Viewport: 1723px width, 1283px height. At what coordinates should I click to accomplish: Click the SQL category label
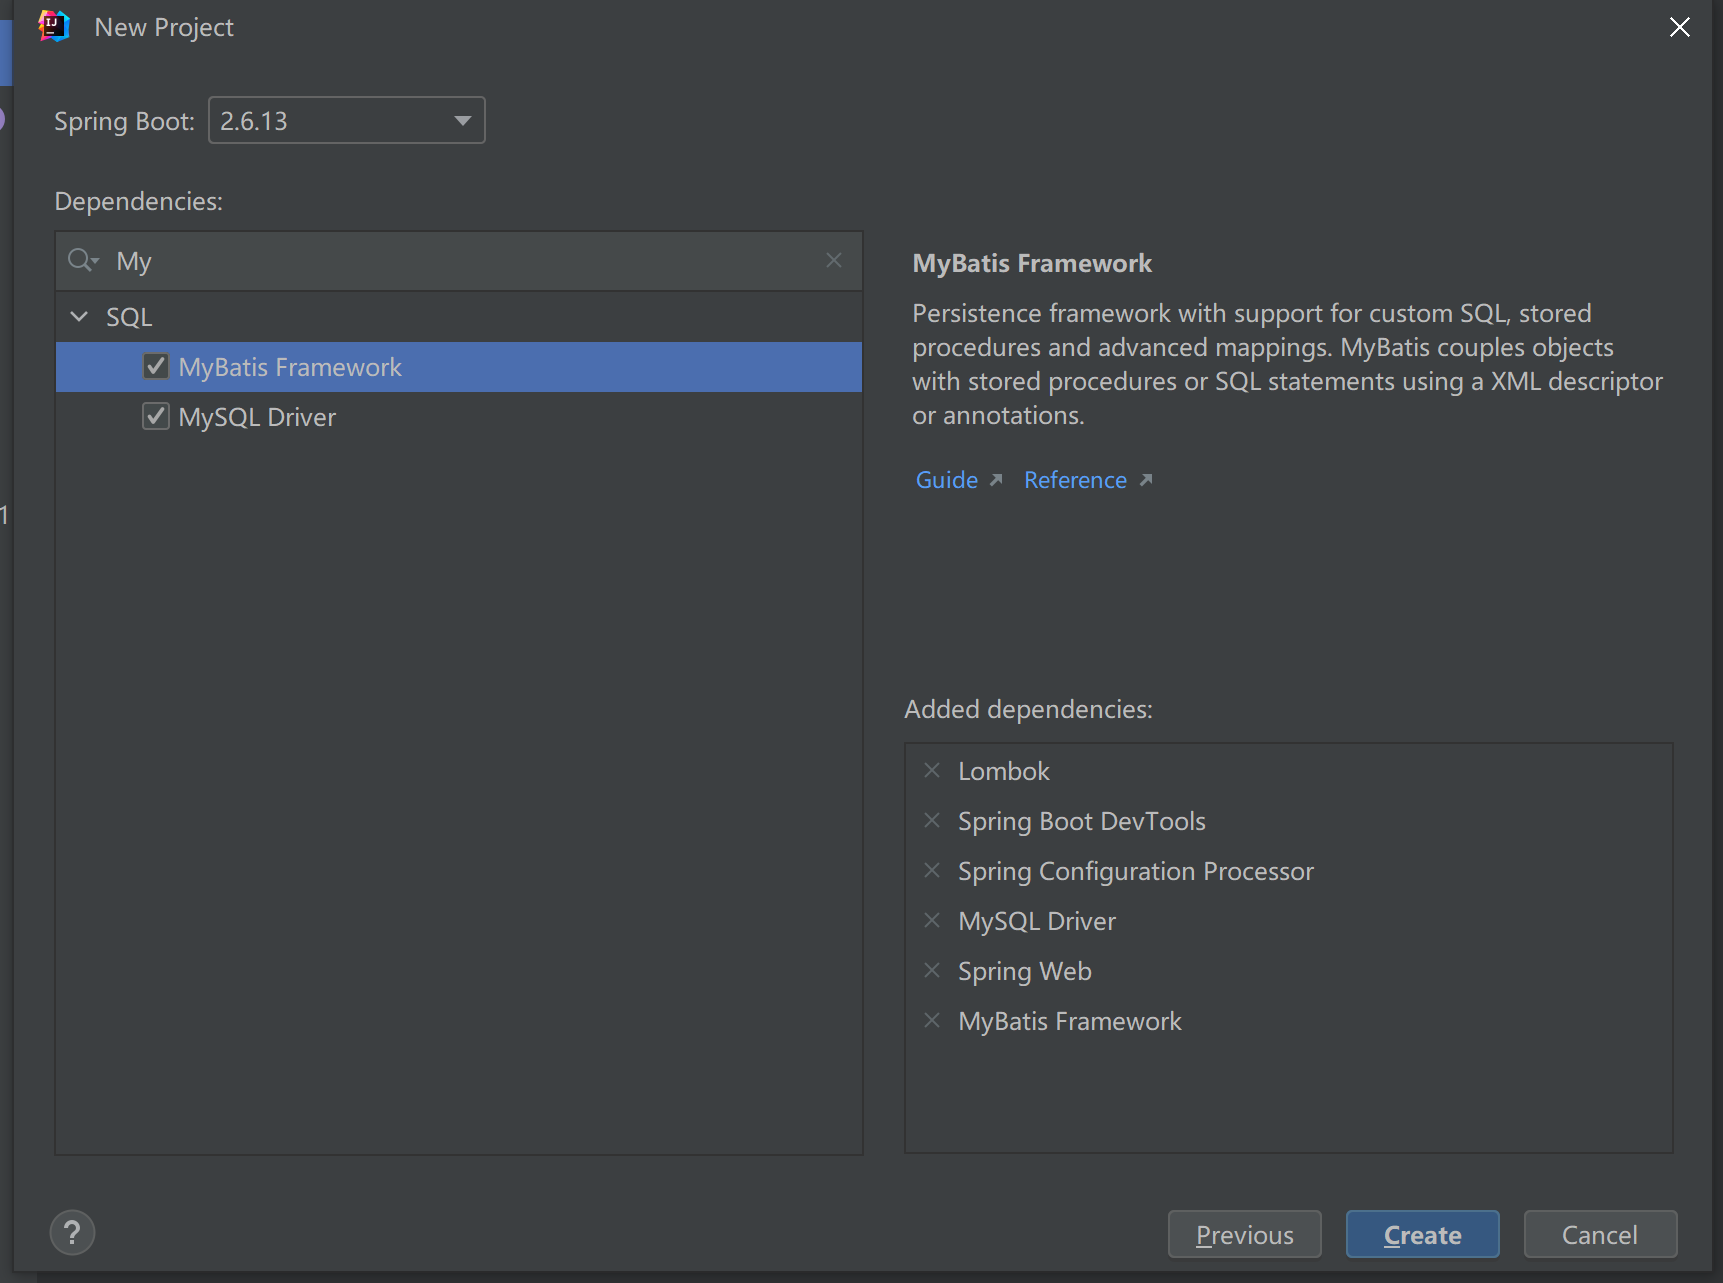(x=129, y=317)
